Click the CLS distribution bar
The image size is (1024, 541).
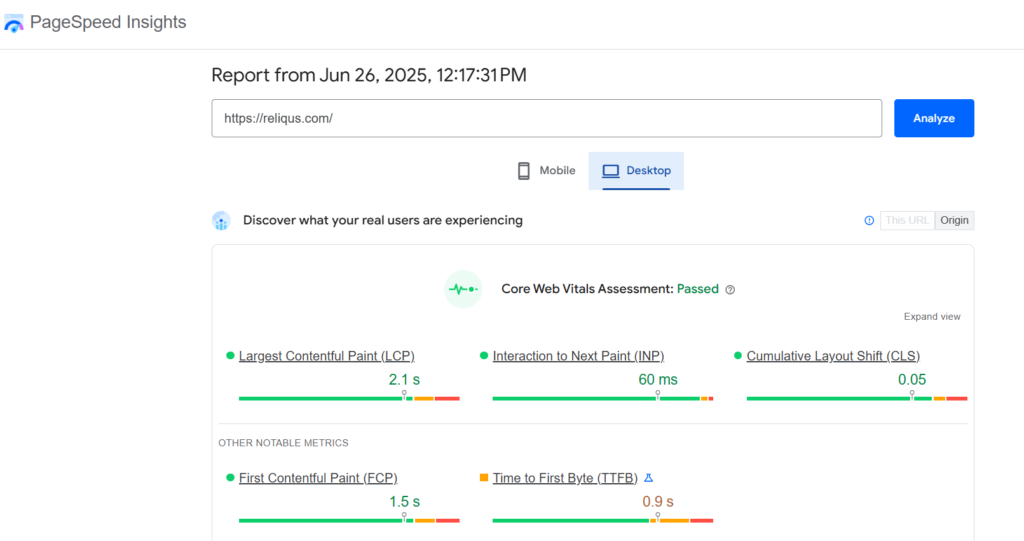[x=857, y=398]
